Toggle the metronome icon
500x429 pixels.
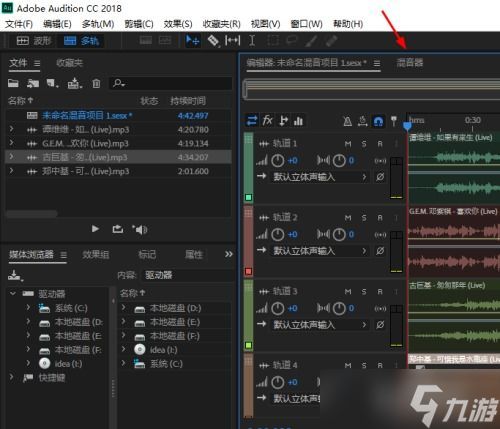click(347, 121)
